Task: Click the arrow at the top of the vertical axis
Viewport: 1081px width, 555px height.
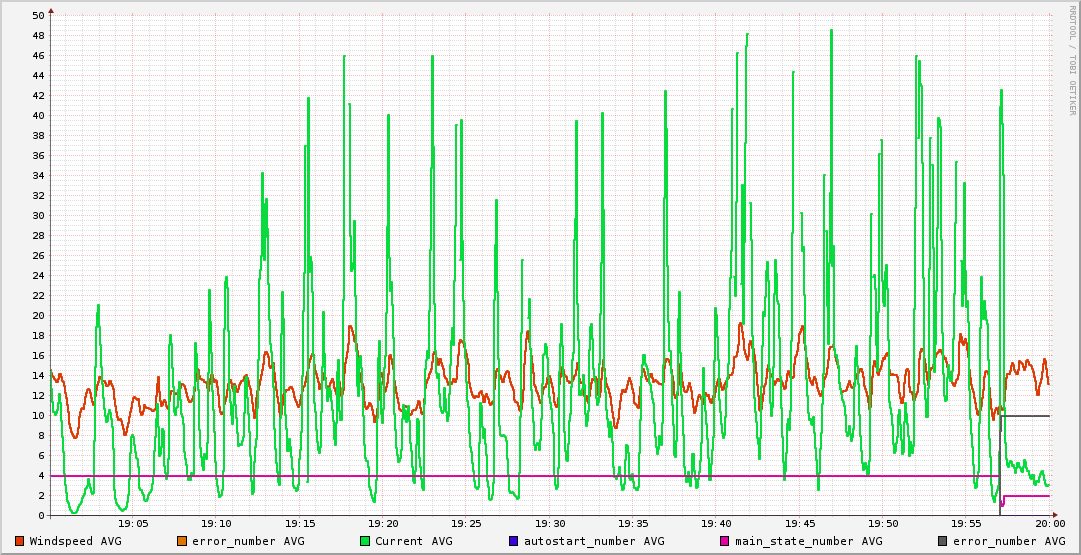Action: pos(51,10)
